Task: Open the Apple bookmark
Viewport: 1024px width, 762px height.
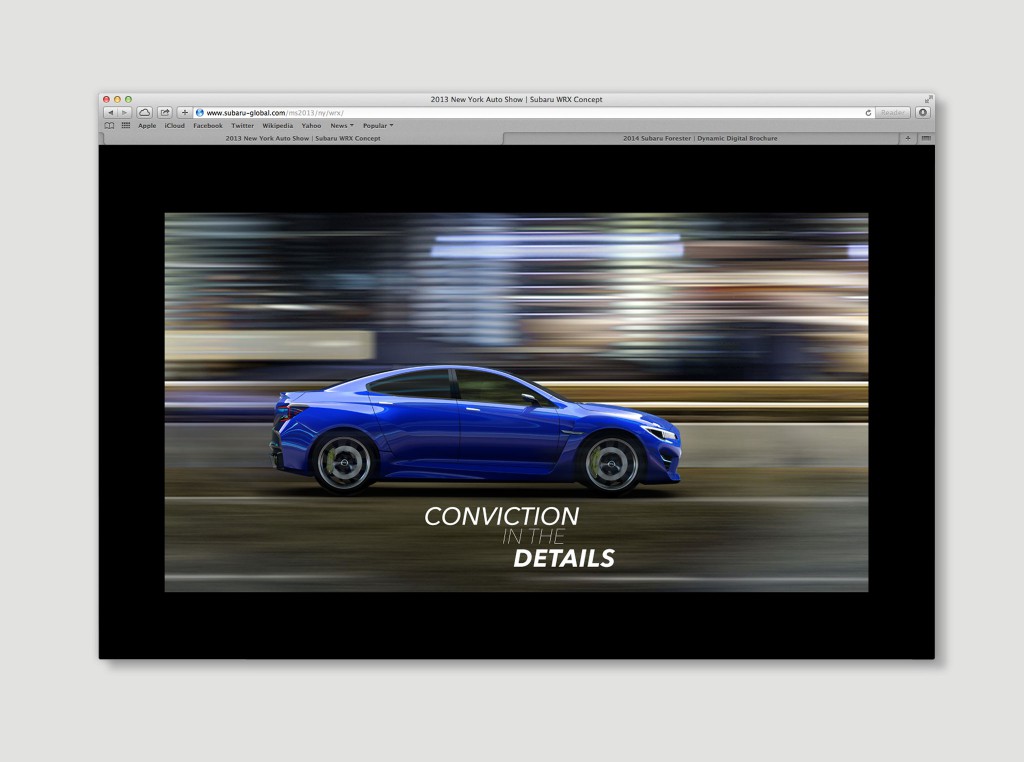Action: click(x=147, y=125)
